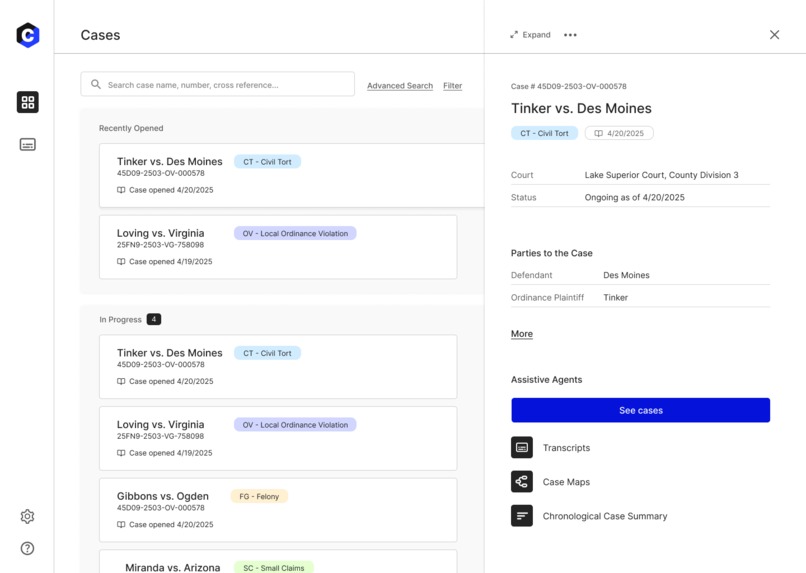This screenshot has width=806, height=573.
Task: Click the FG - Felony tag
Action: [x=259, y=496]
